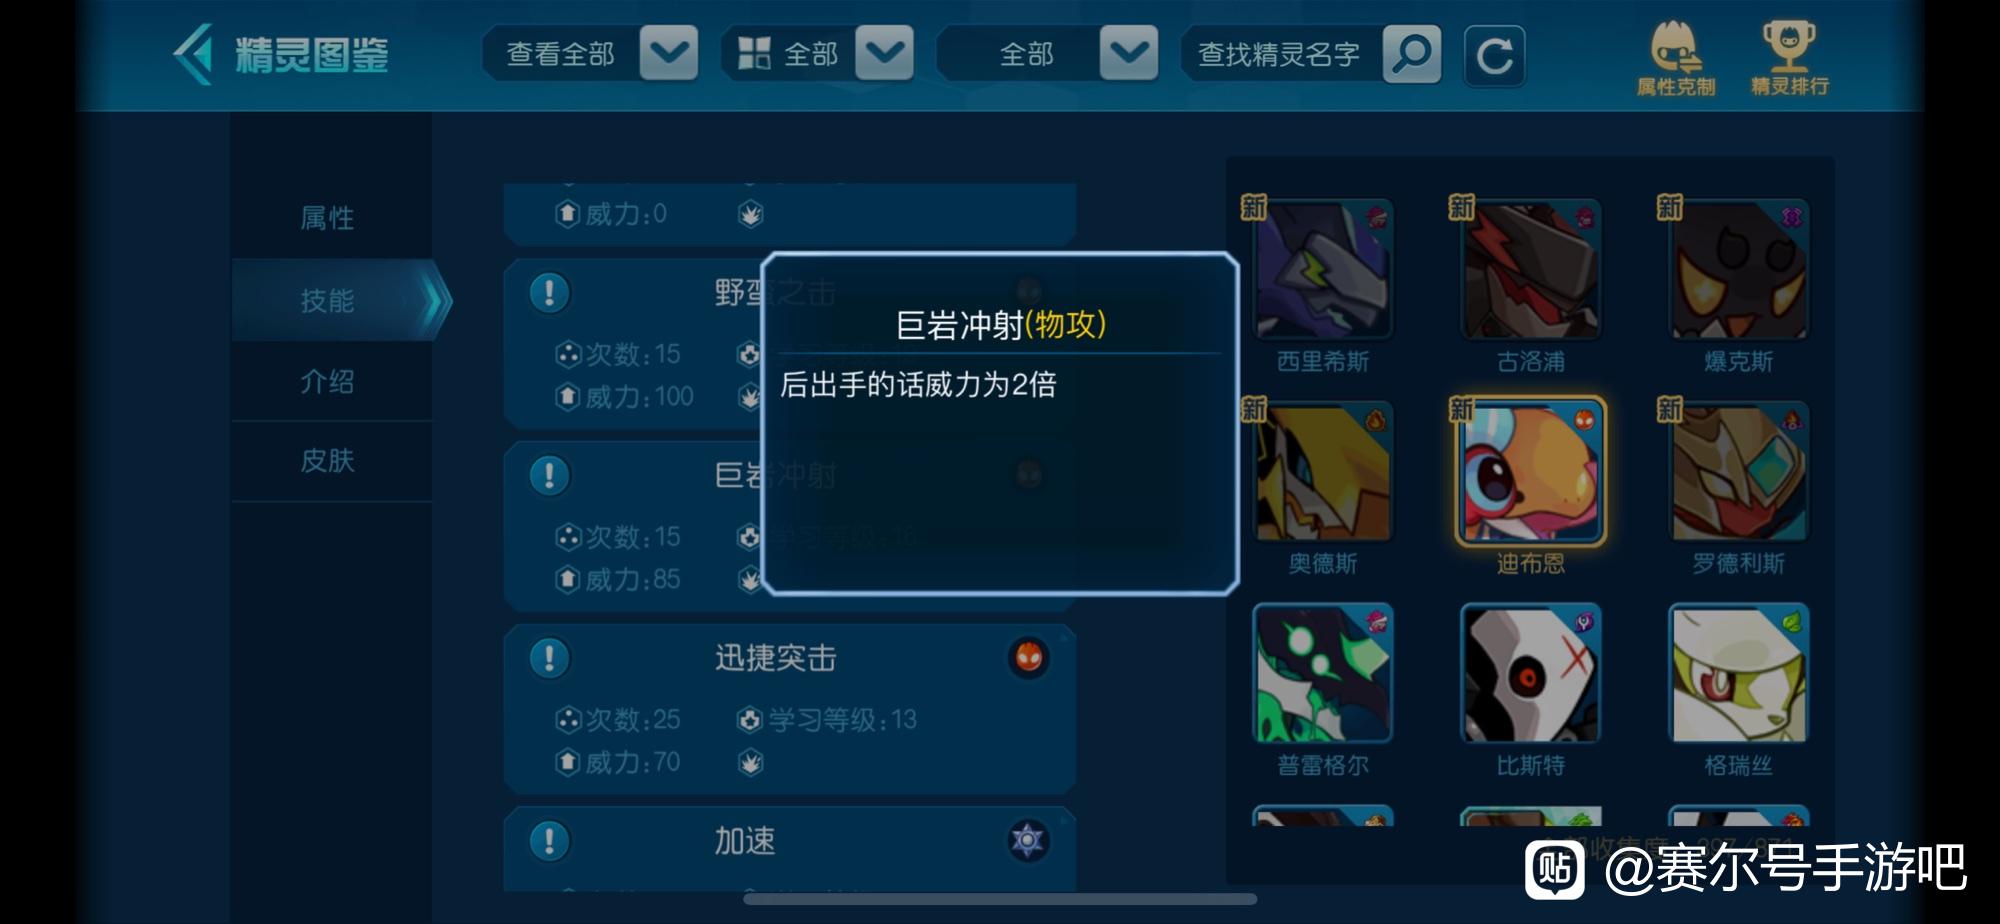Go back using the arrow beside 精灵图鉴

coord(193,54)
